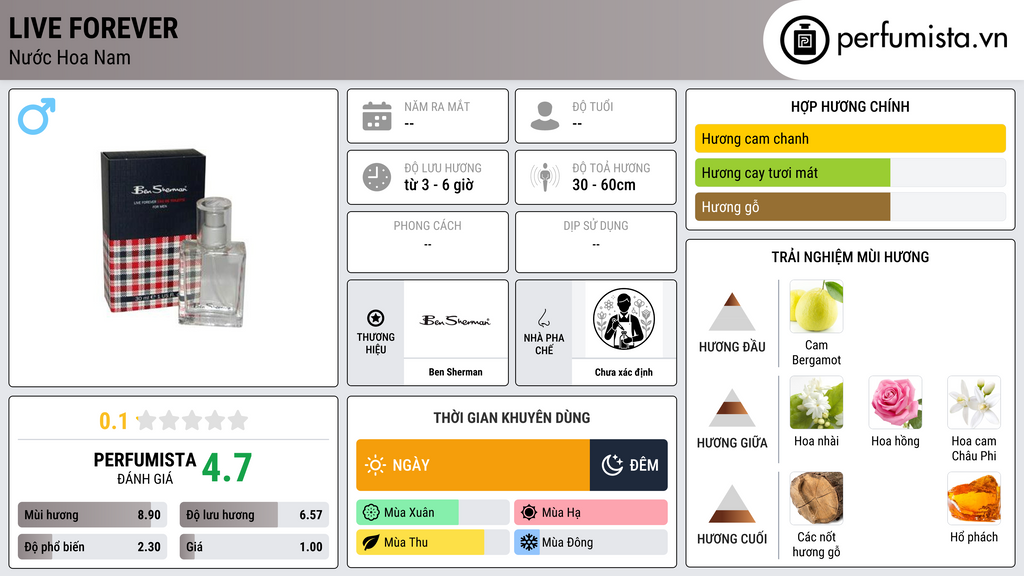Click the Hương đầu pyramid icon

point(732,312)
